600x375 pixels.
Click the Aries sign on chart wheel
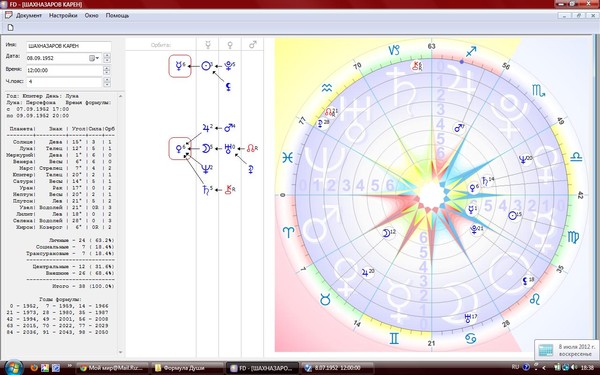coord(288,232)
